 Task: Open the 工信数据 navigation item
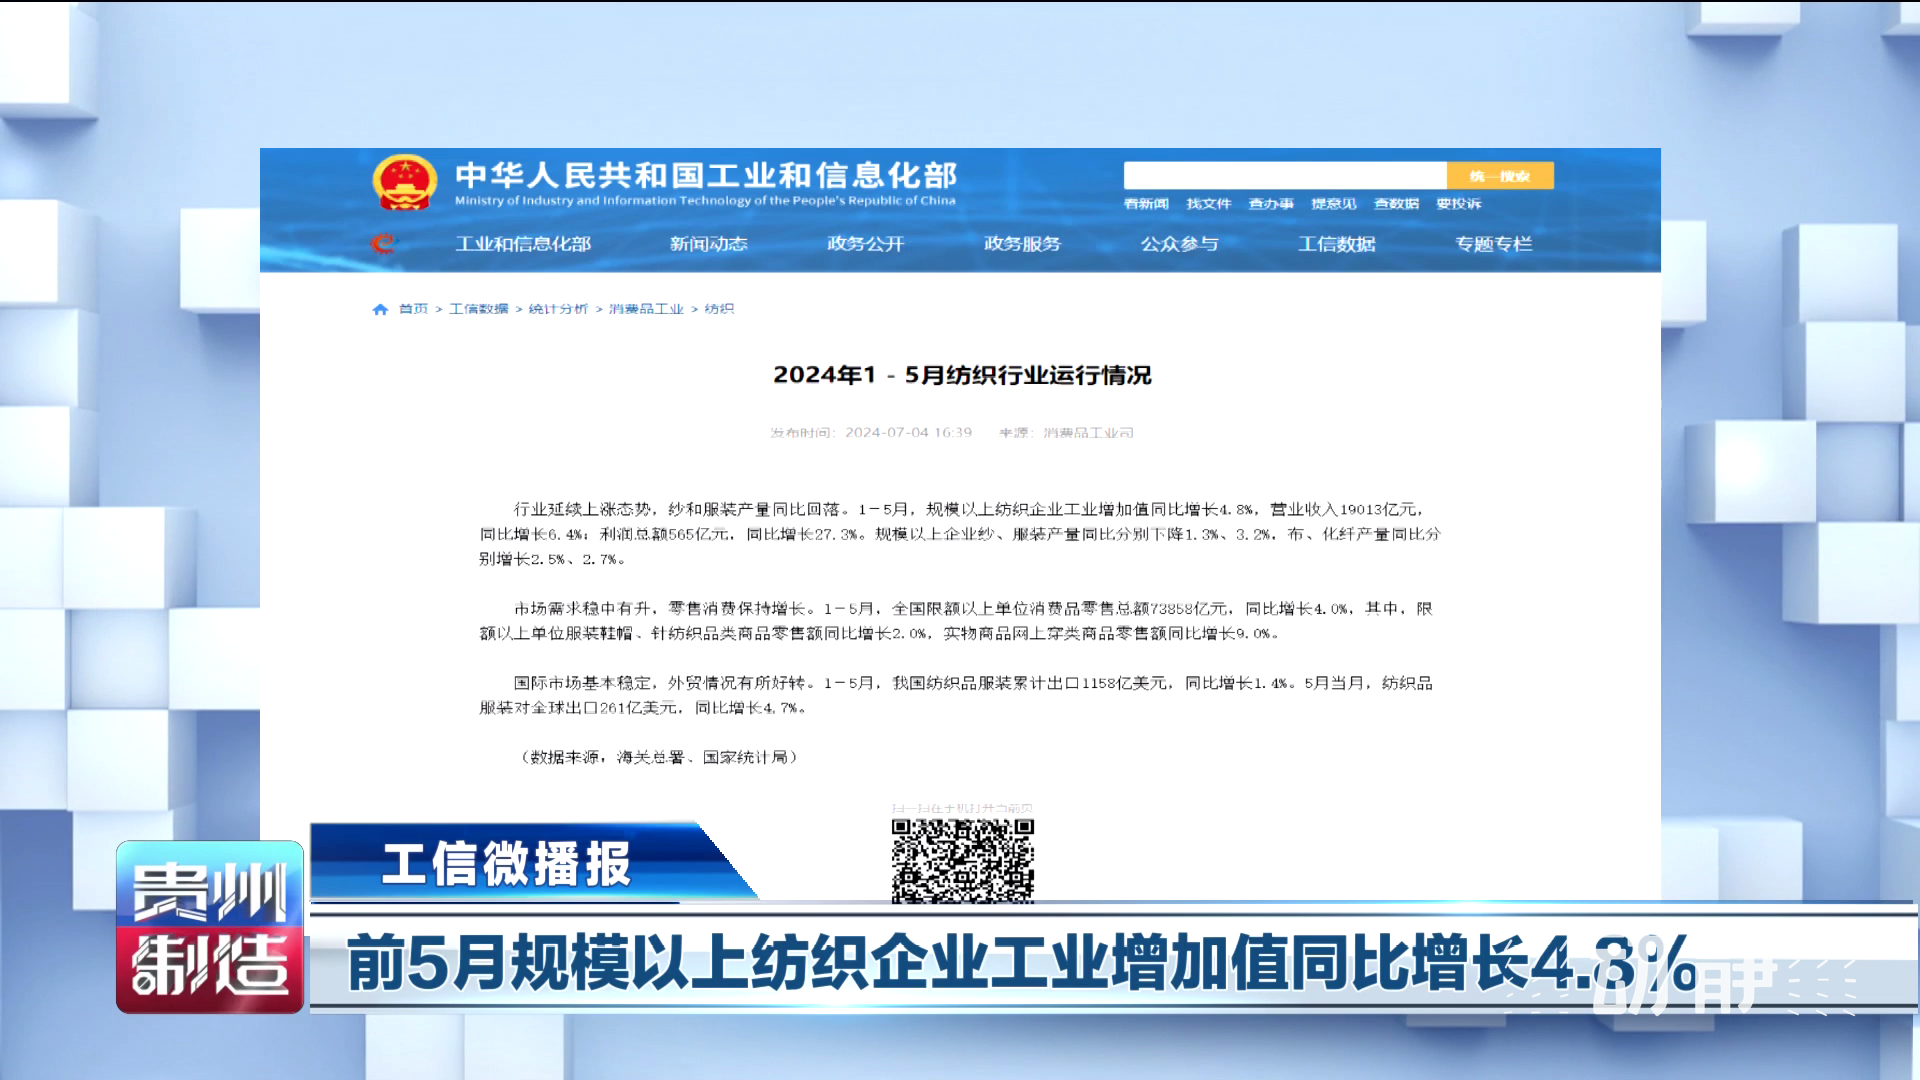coord(1336,244)
